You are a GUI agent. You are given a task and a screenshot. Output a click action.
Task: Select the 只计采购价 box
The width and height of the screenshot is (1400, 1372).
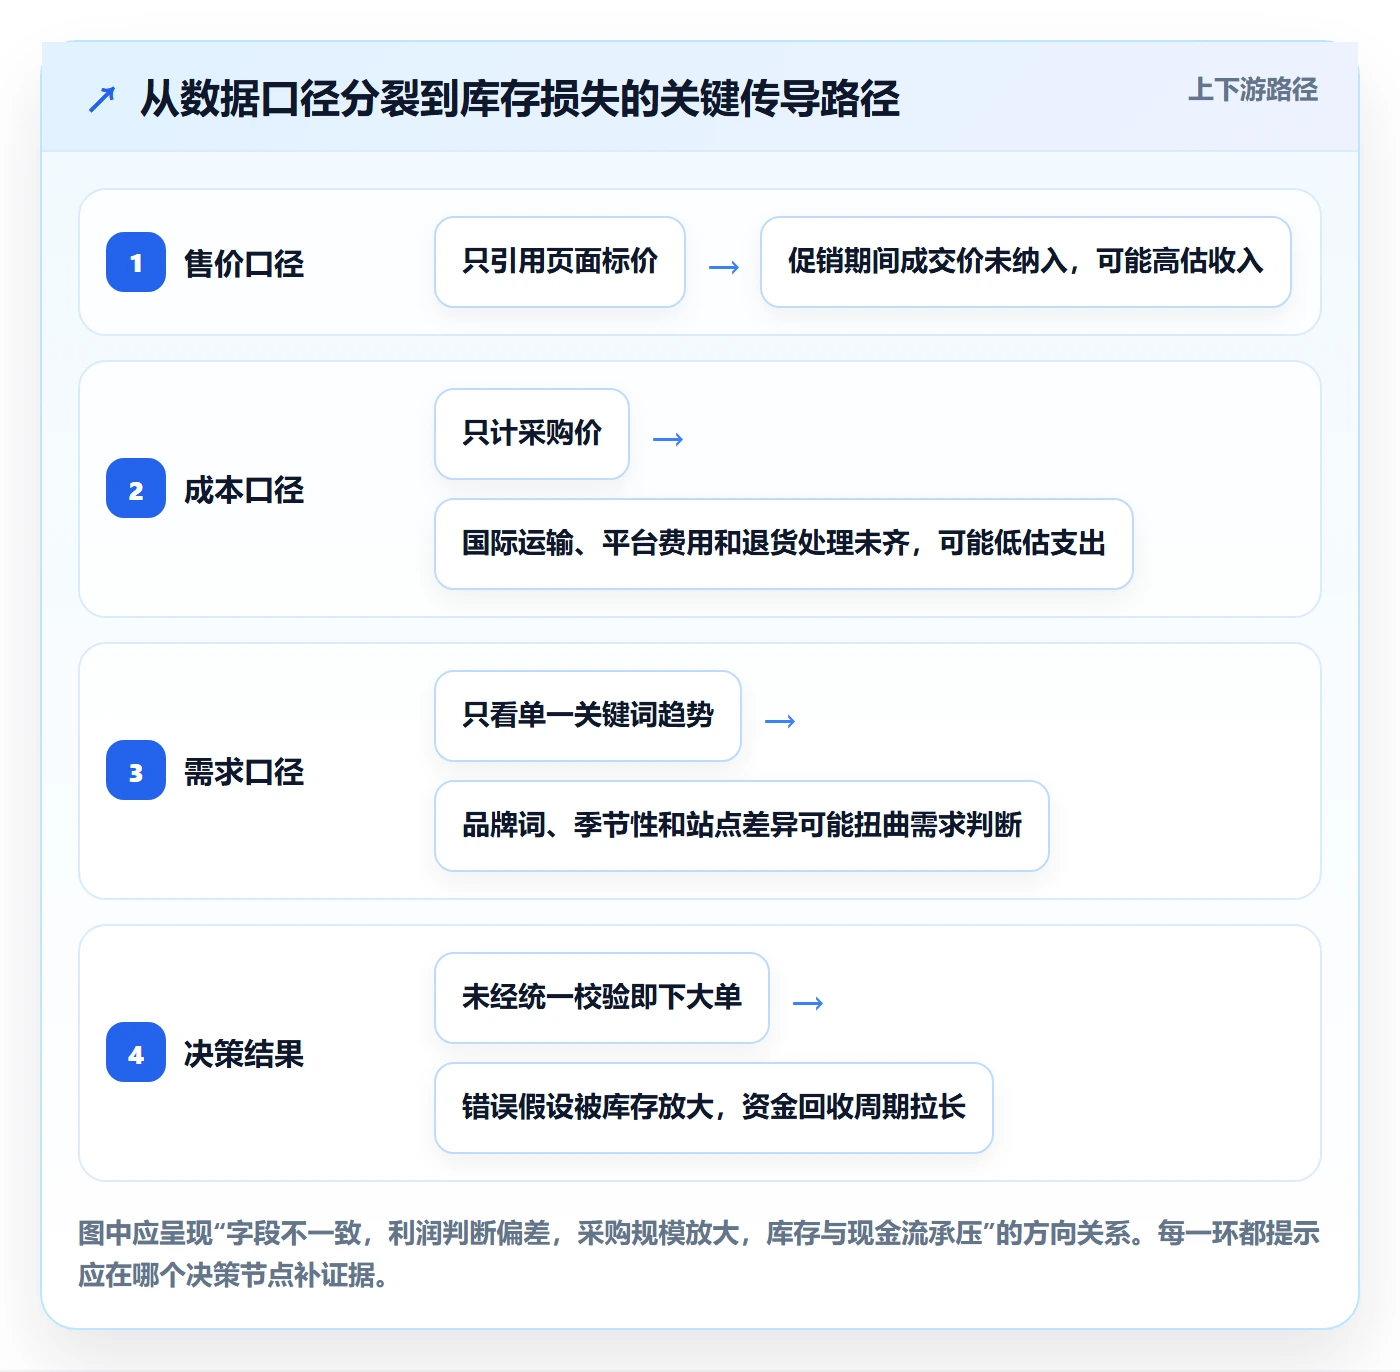[x=532, y=434]
